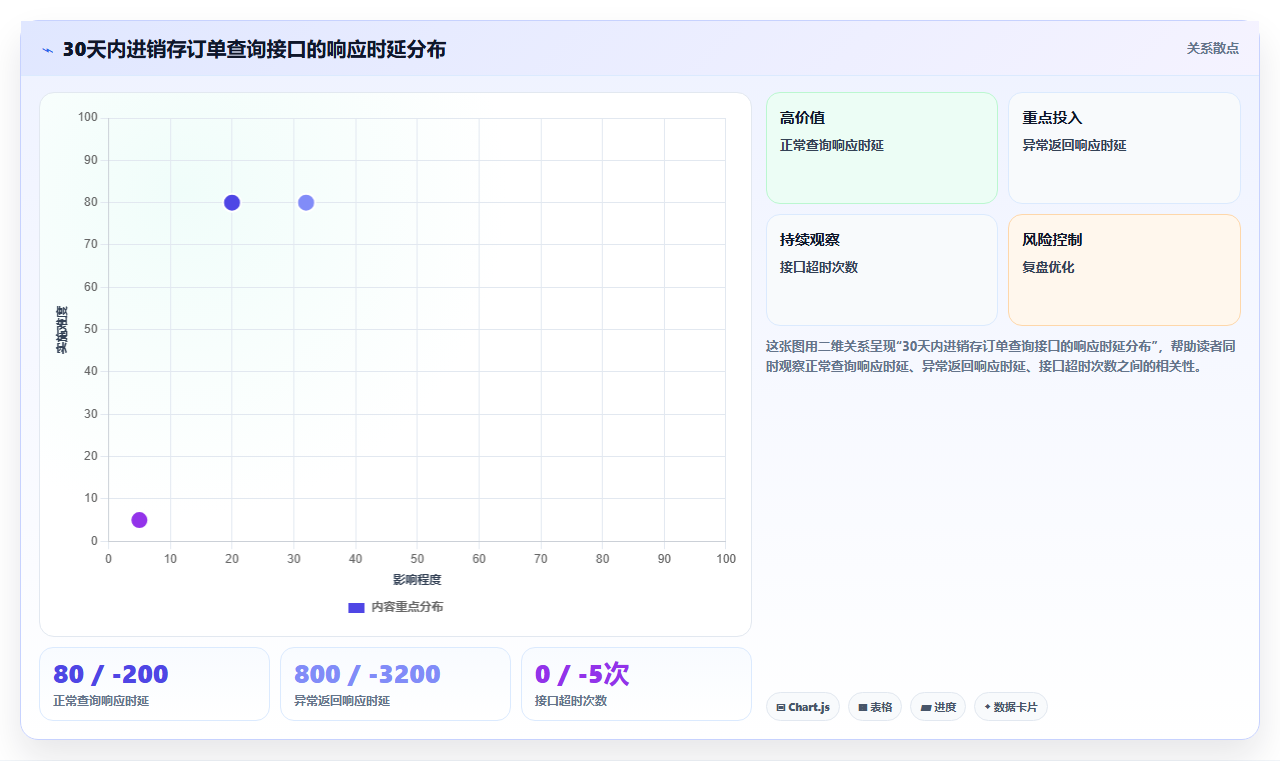
Task: Click the description paragraph starting 这张图用二维关系
Action: click(x=1002, y=356)
